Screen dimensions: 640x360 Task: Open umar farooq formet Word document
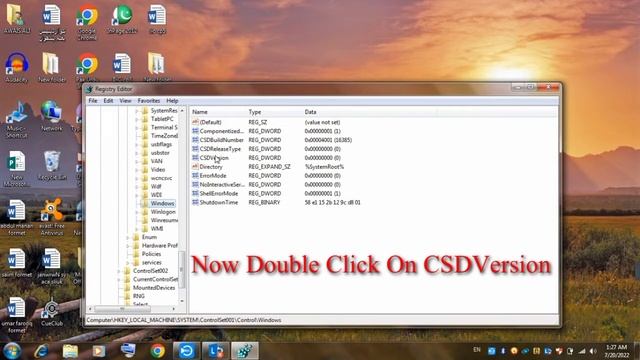(16, 315)
